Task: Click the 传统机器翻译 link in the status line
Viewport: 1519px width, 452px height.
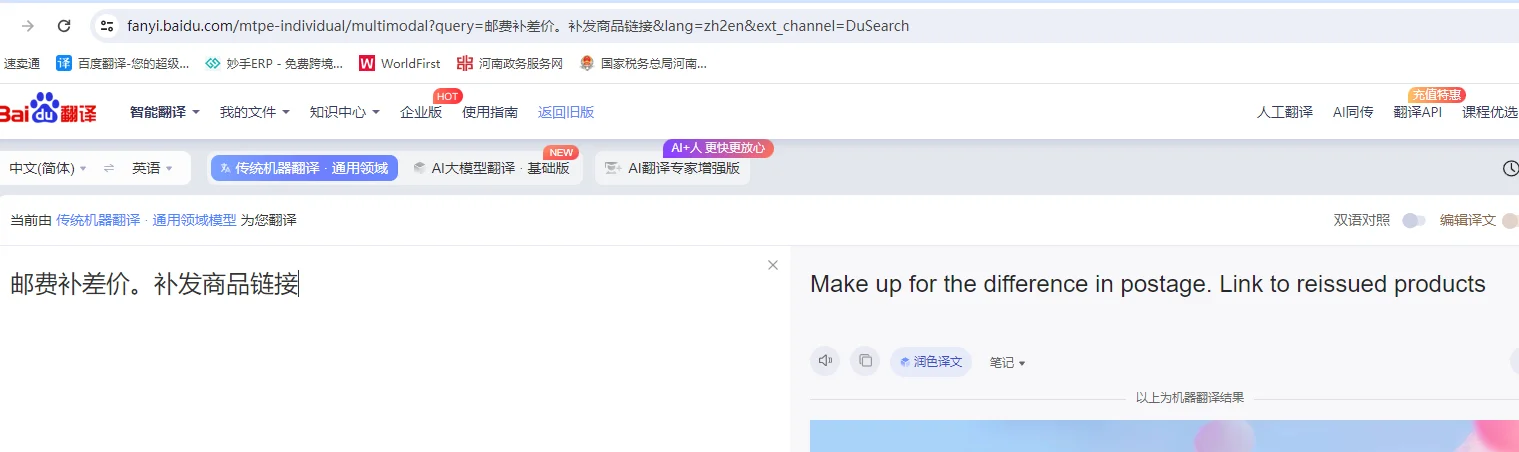Action: pos(98,220)
